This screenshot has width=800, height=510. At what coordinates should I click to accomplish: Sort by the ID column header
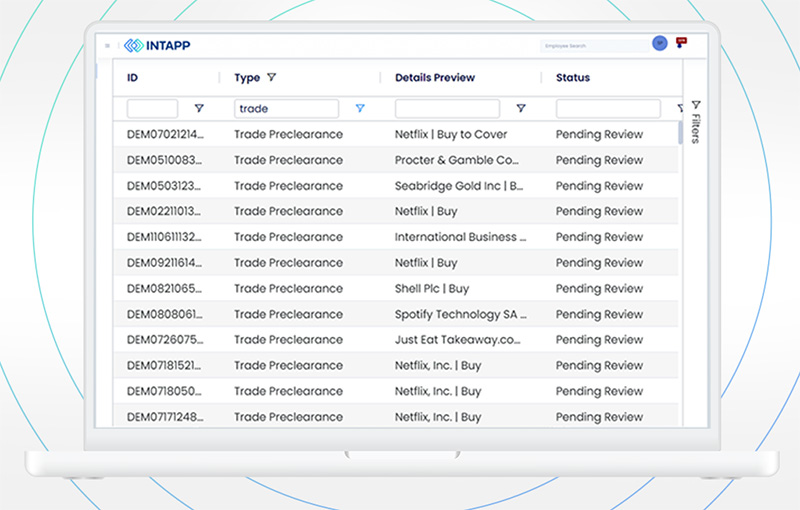click(132, 78)
